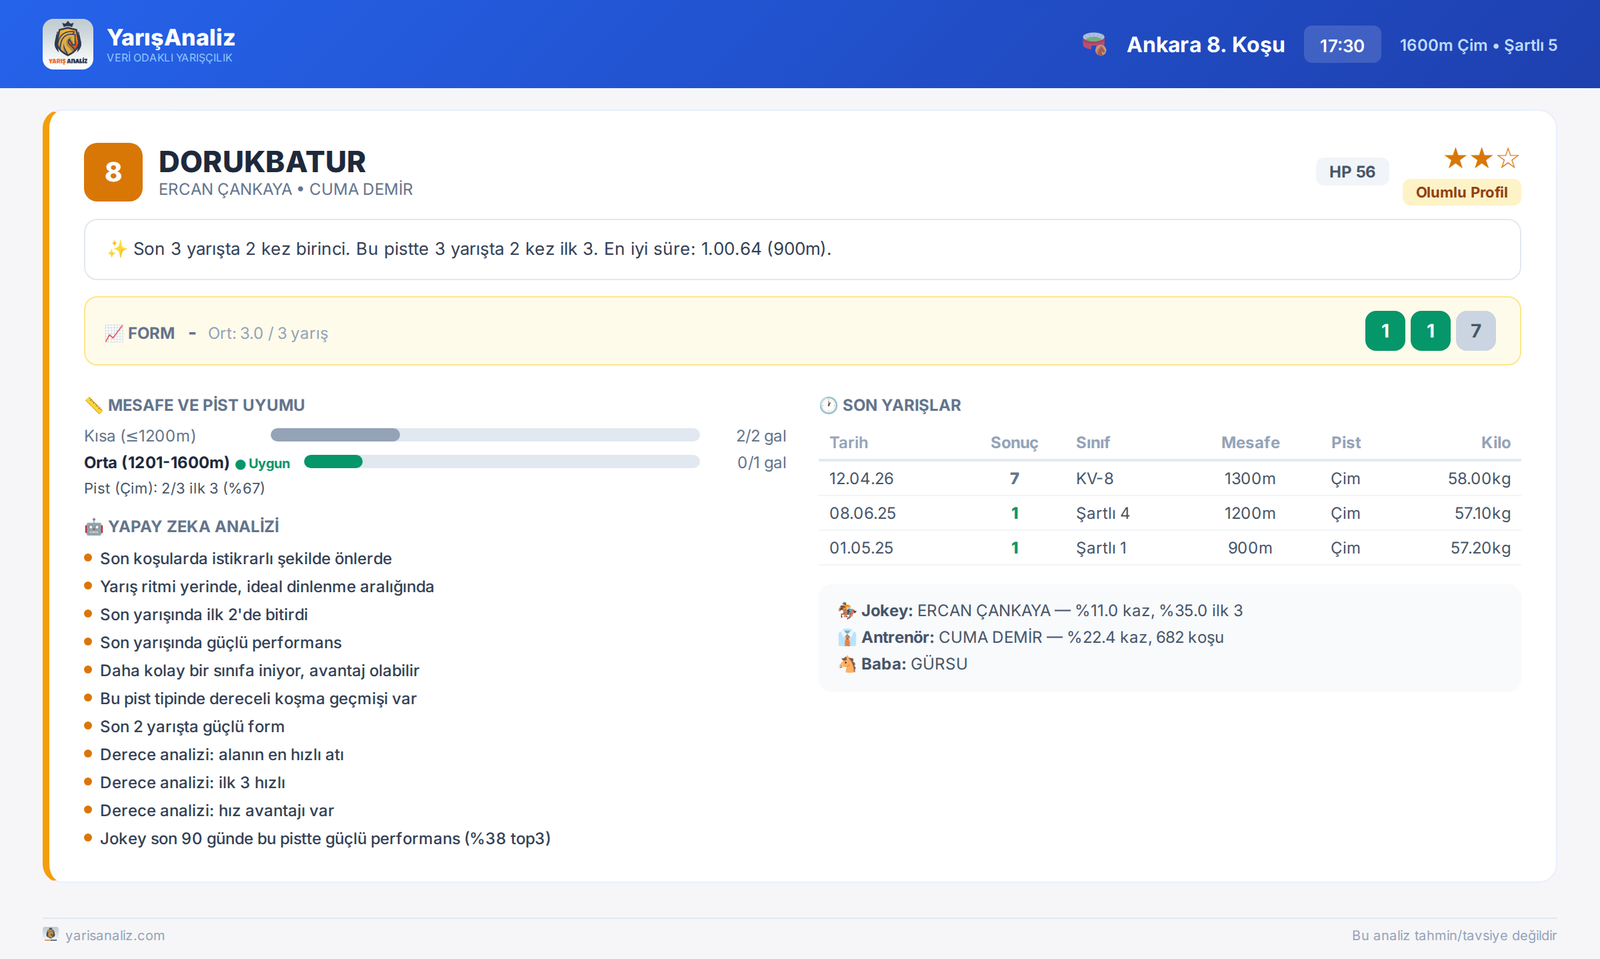This screenshot has height=959, width=1600.
Task: Click the Orta (1201-1600m) progress bar
Action: (501, 462)
